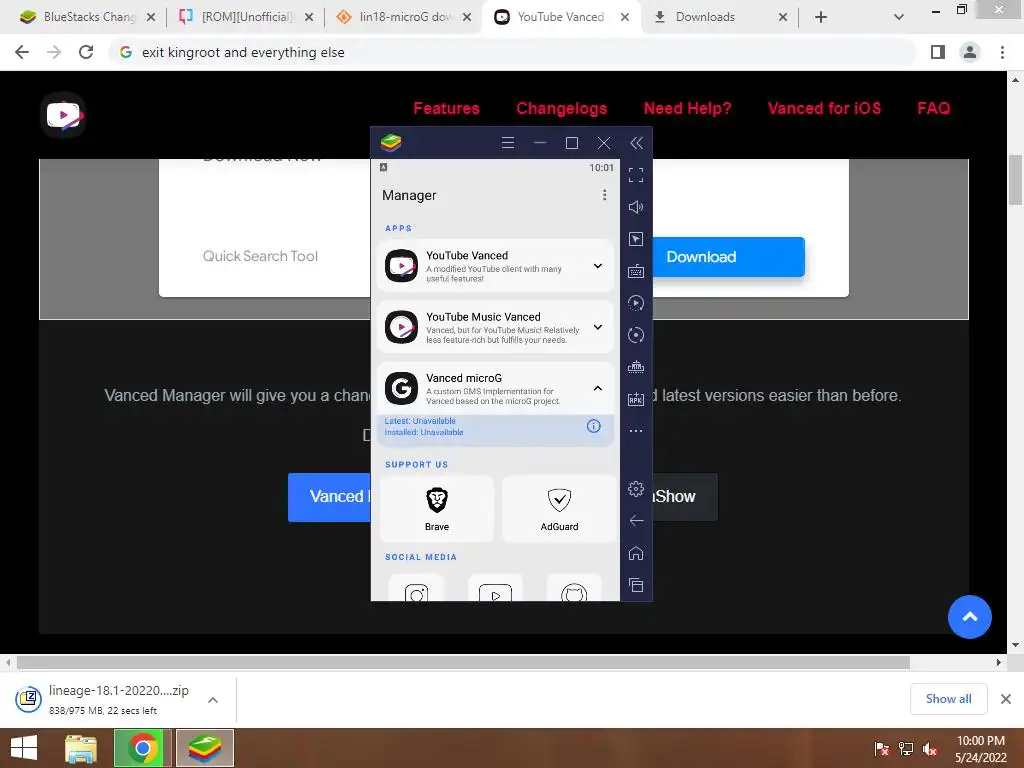This screenshot has height=768, width=1024.
Task: Click the blue scroll-to-top button
Action: tap(970, 616)
